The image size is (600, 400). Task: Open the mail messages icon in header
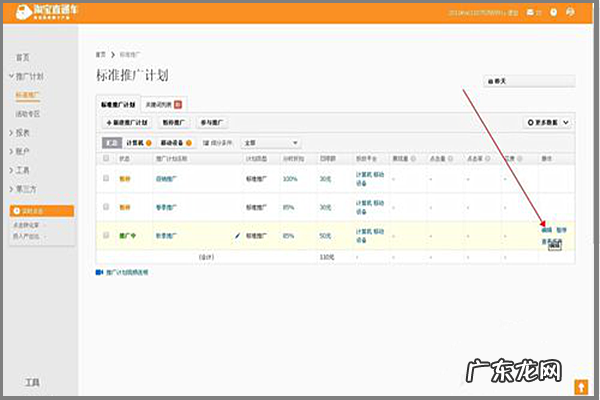[x=530, y=12]
